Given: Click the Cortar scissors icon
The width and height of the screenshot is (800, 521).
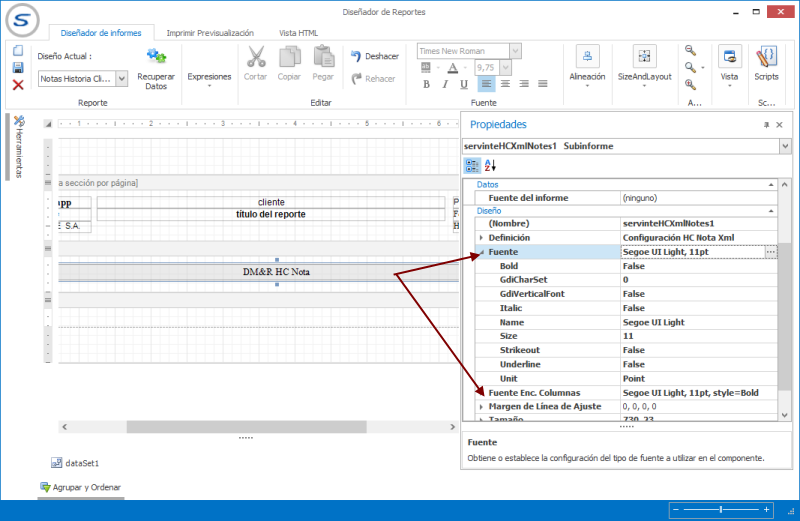Looking at the screenshot, I should tap(255, 57).
